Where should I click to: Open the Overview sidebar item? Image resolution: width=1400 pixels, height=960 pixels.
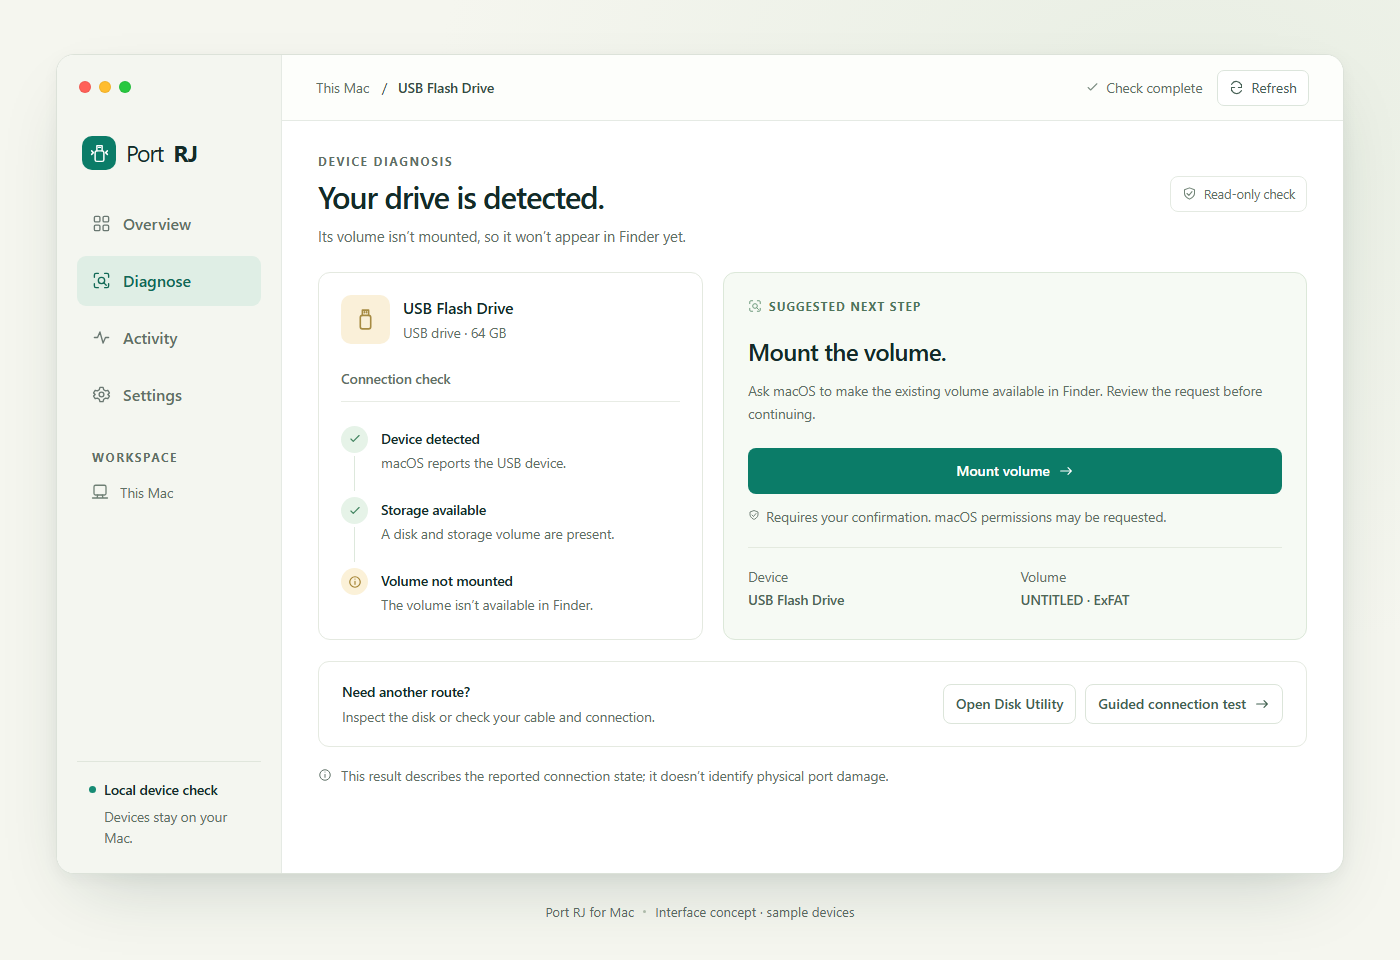pos(169,224)
